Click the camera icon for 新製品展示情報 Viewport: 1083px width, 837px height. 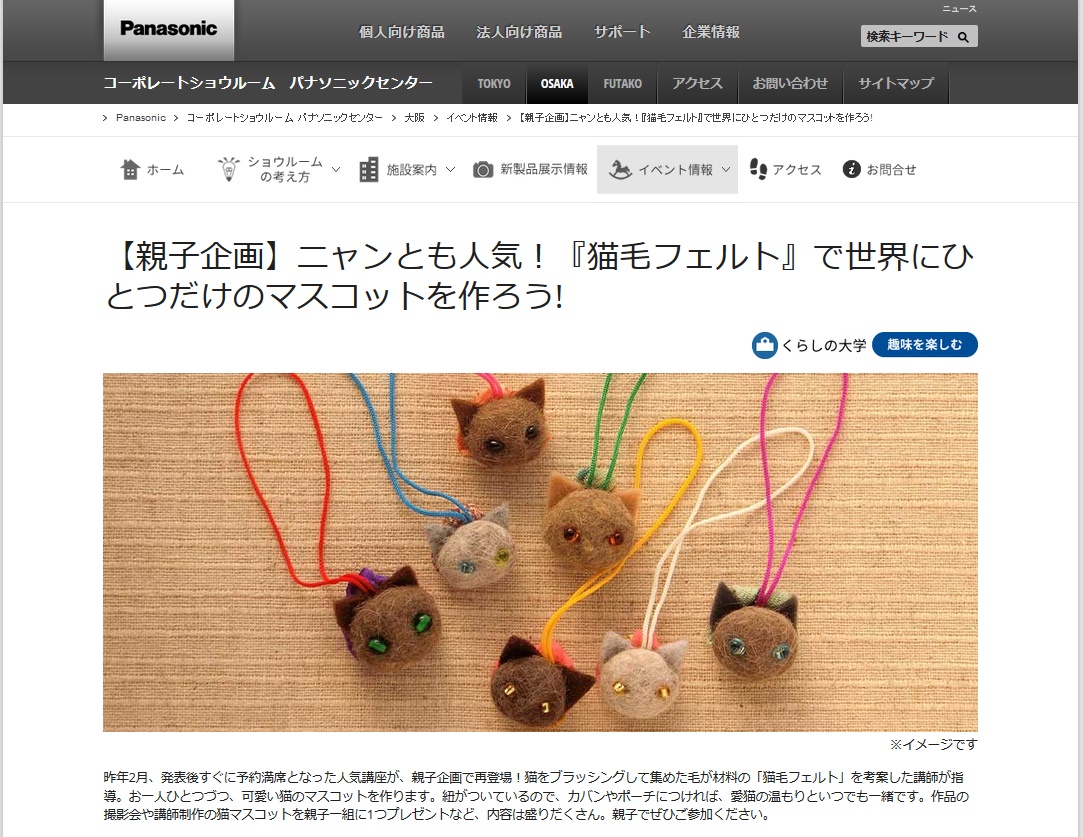(483, 169)
